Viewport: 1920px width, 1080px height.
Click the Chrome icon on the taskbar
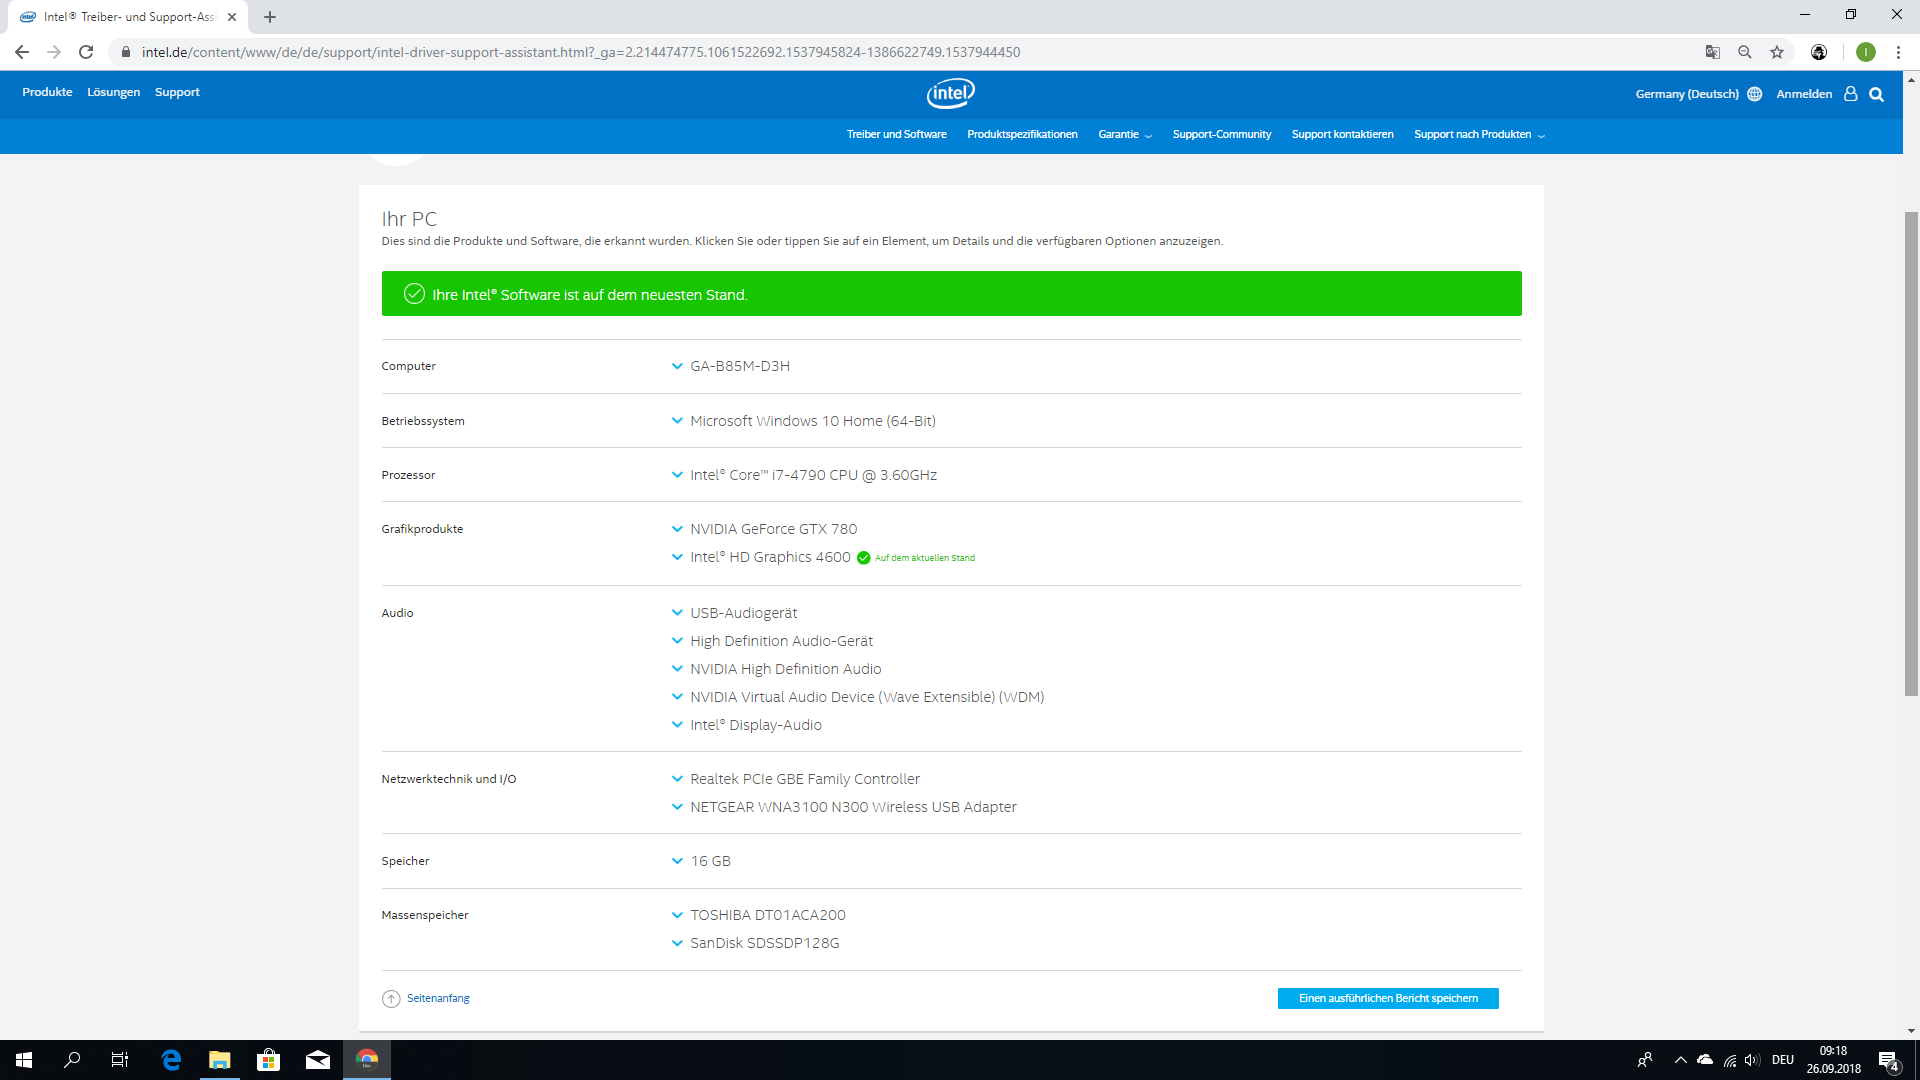tap(367, 1060)
